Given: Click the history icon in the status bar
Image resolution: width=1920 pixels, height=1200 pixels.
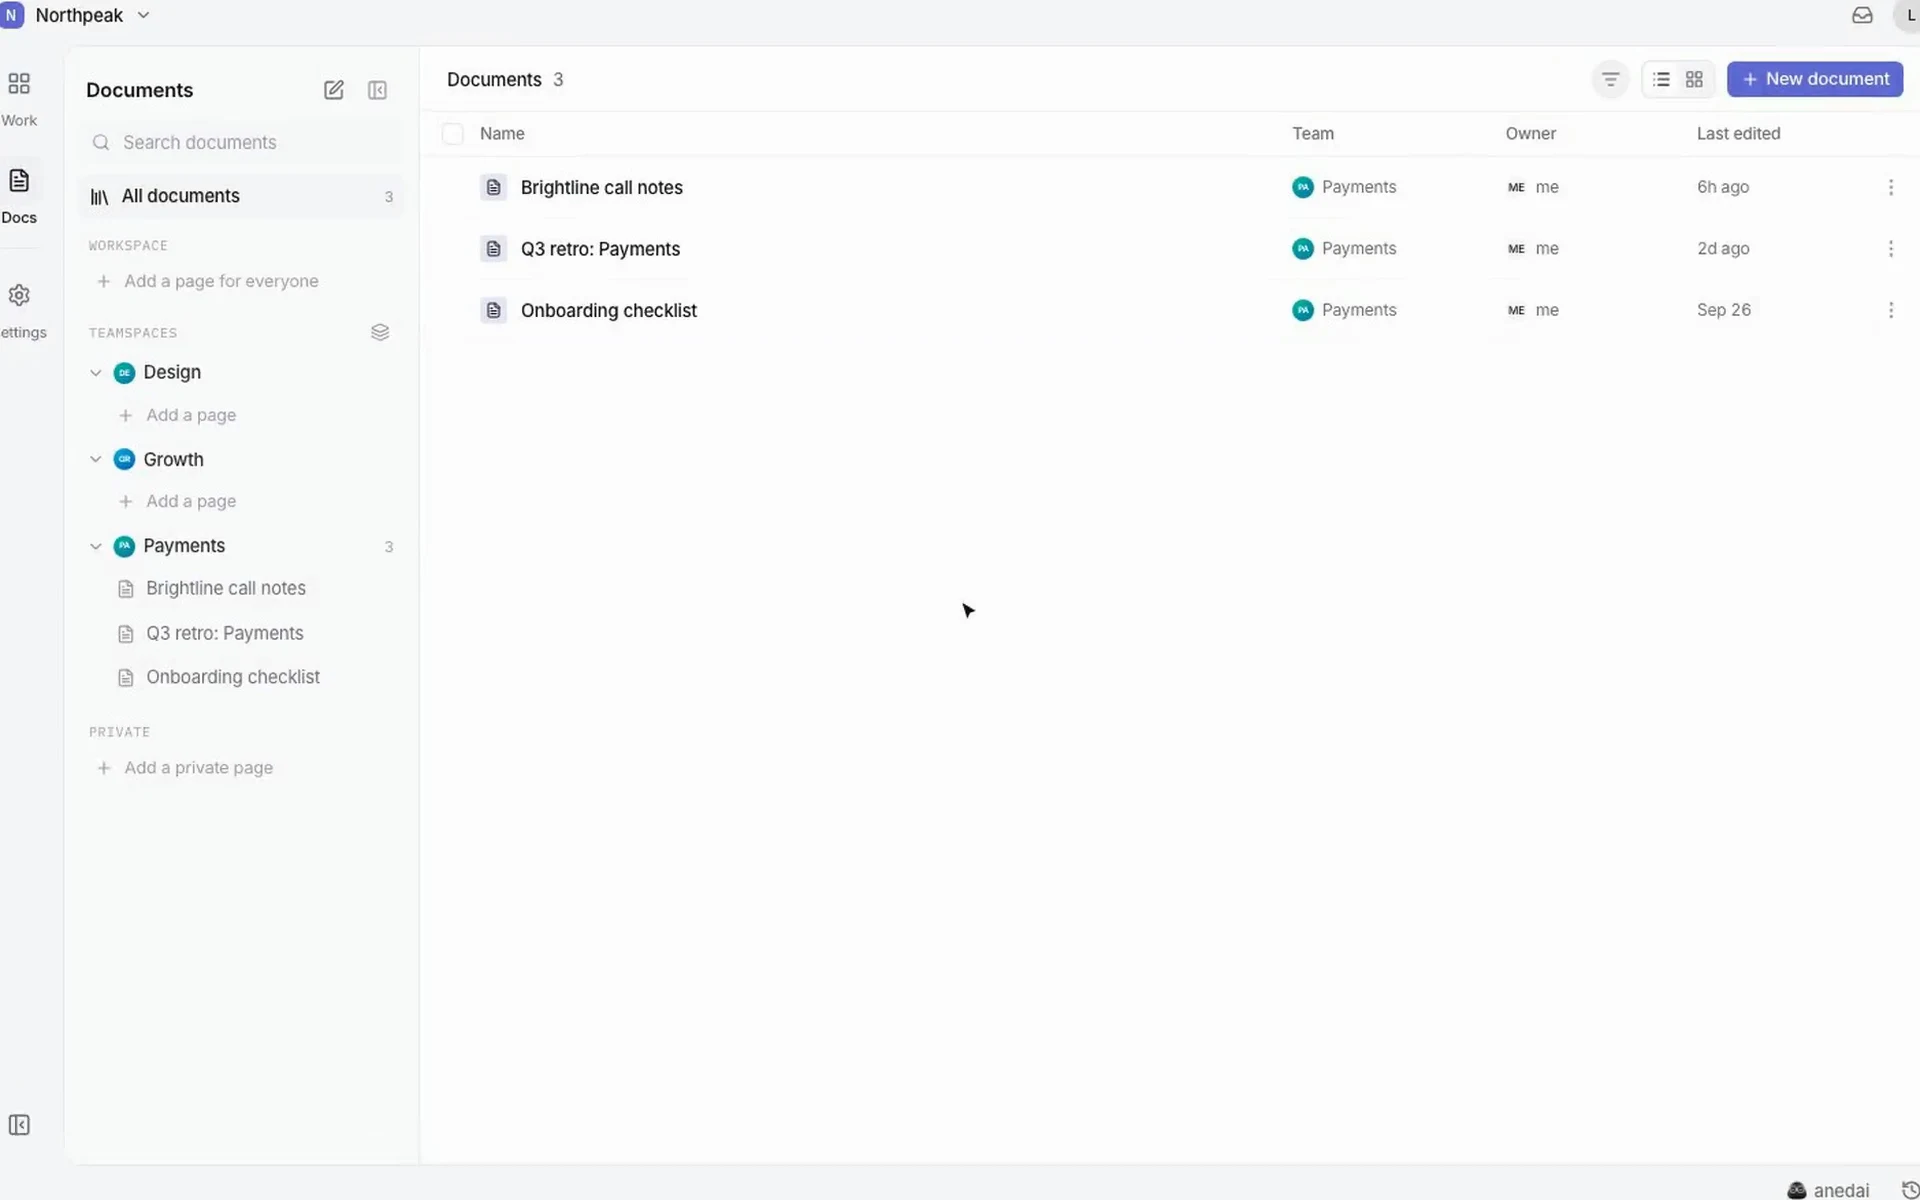Looking at the screenshot, I should (x=1909, y=1190).
